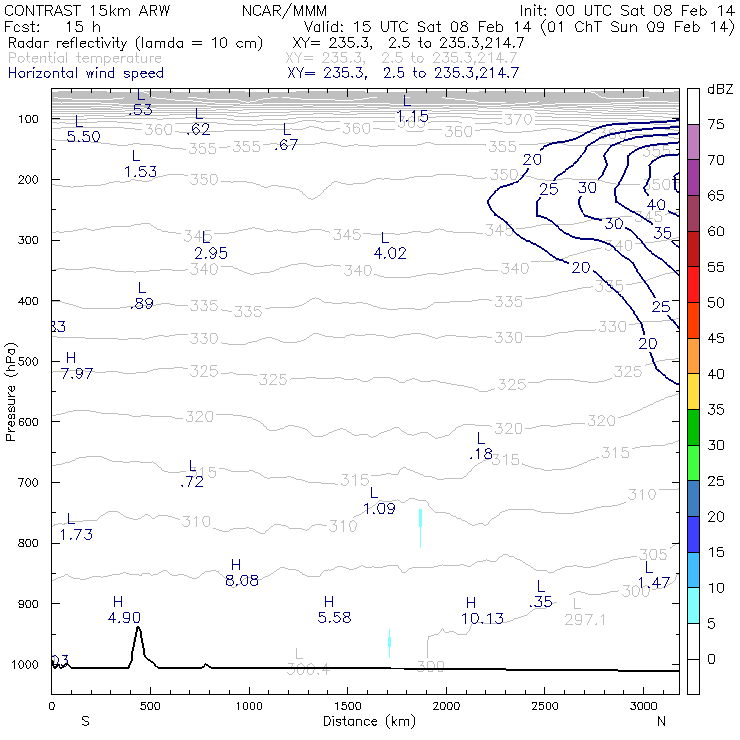Select the wind maximum value '4.90'
740x740 pixels.
coord(124,617)
